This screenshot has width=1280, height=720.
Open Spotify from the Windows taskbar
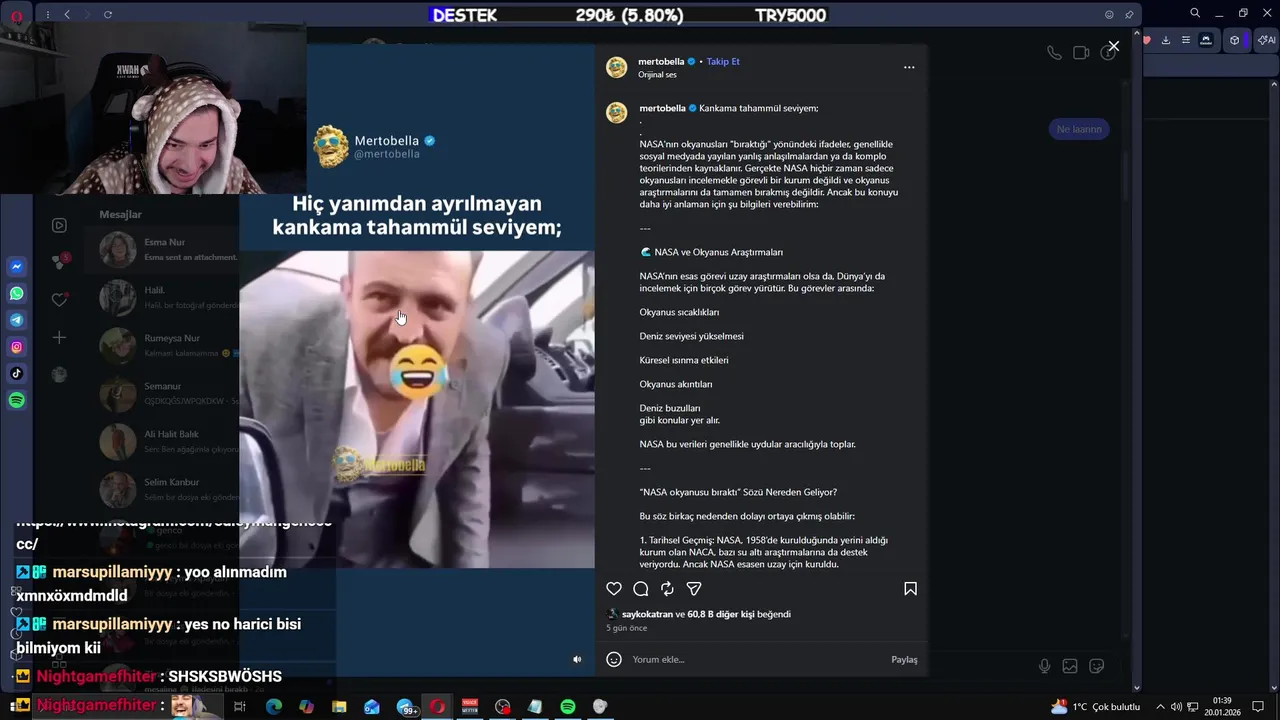click(x=568, y=706)
